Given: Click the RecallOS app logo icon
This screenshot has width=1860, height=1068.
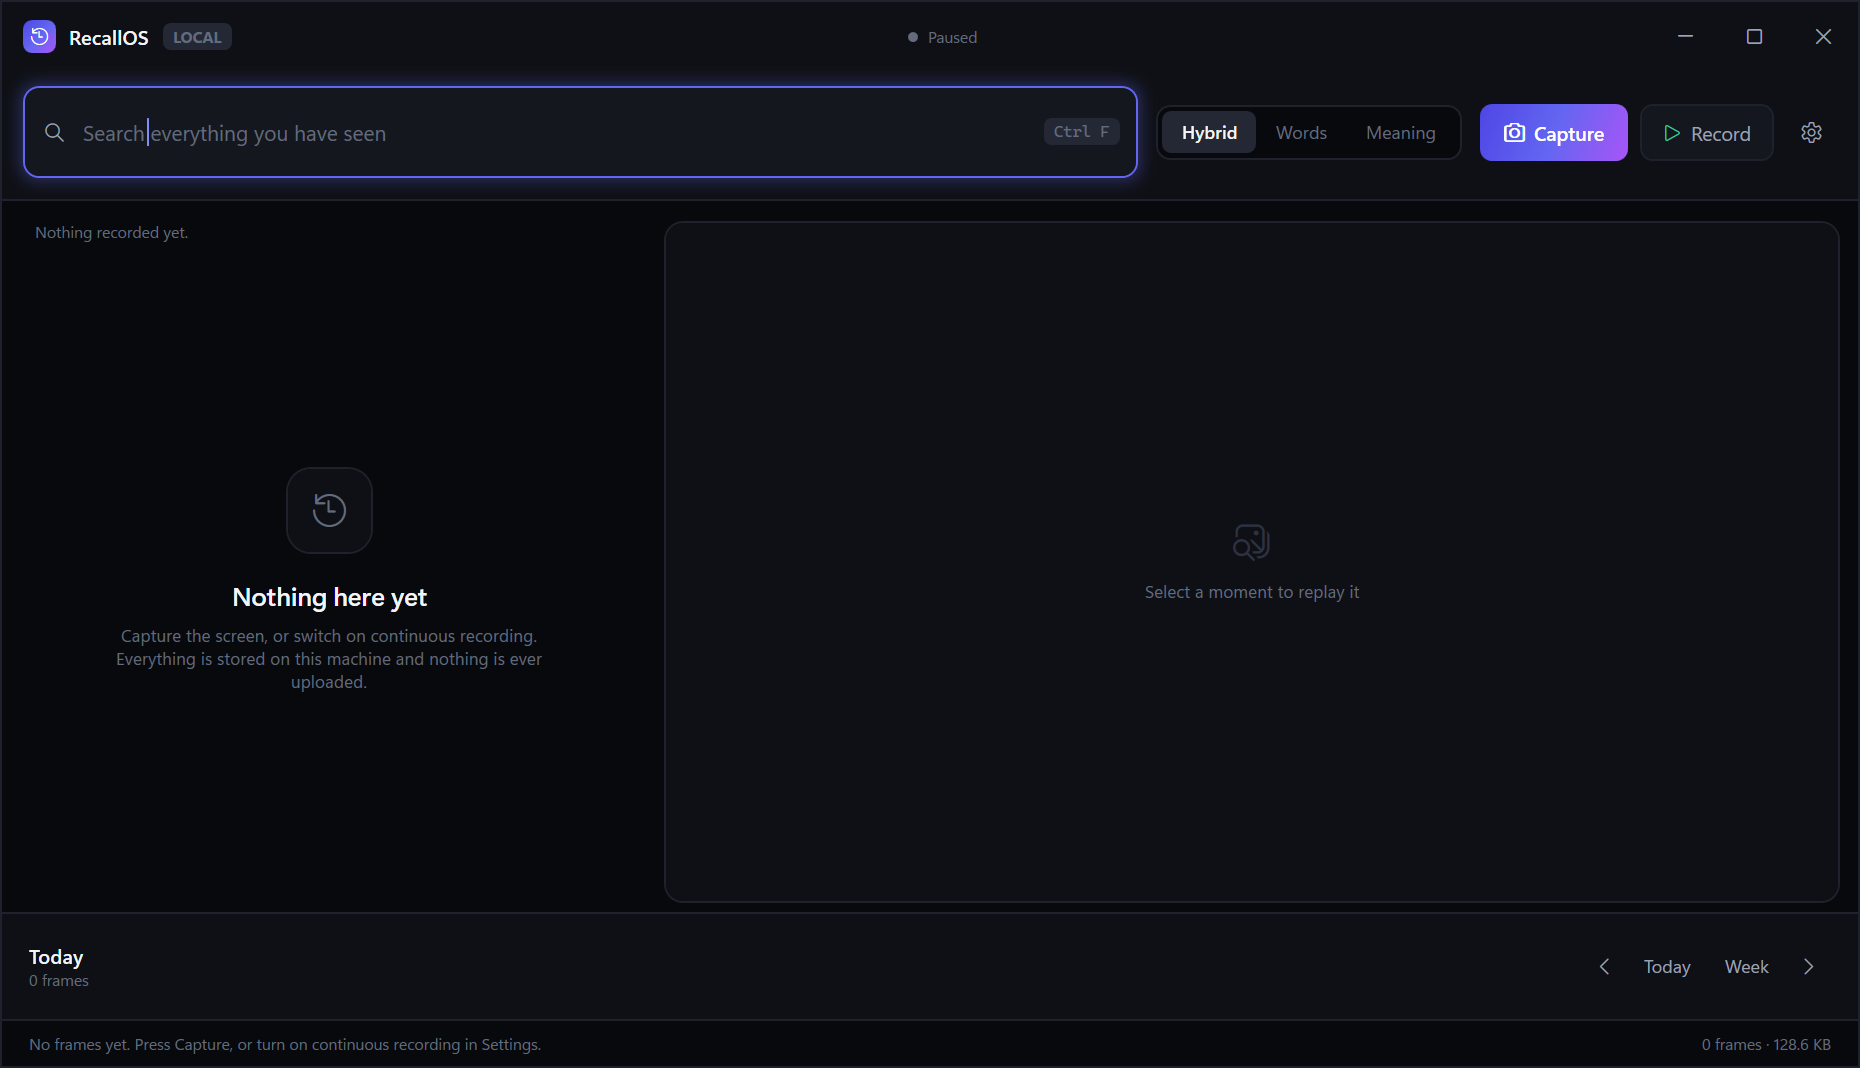Looking at the screenshot, I should point(39,37).
